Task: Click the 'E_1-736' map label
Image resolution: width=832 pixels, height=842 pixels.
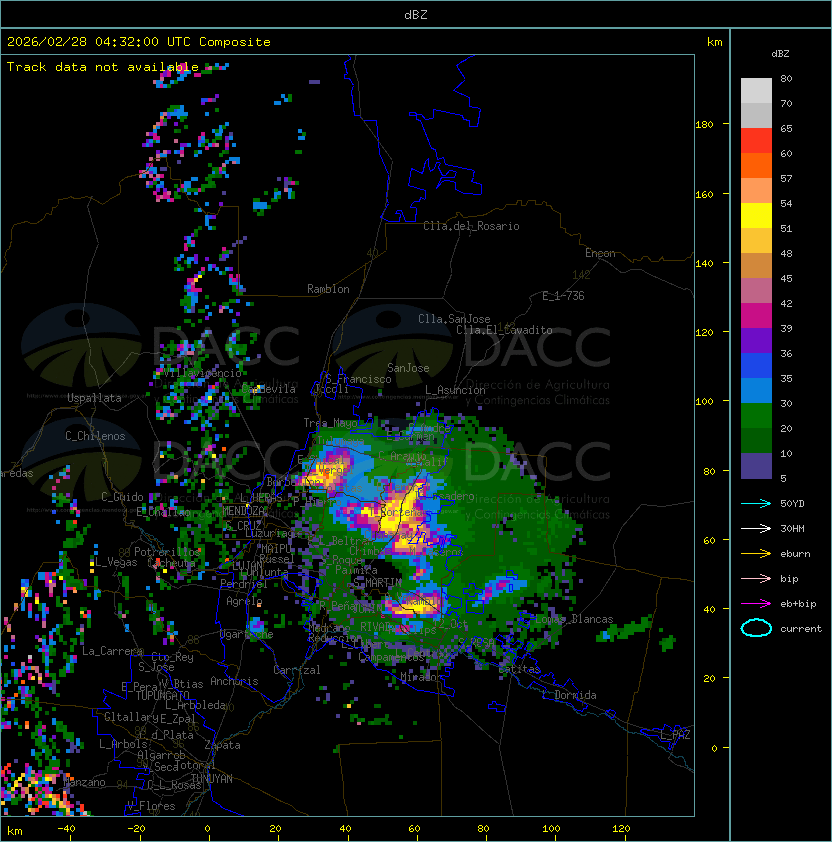Action: coord(563,296)
